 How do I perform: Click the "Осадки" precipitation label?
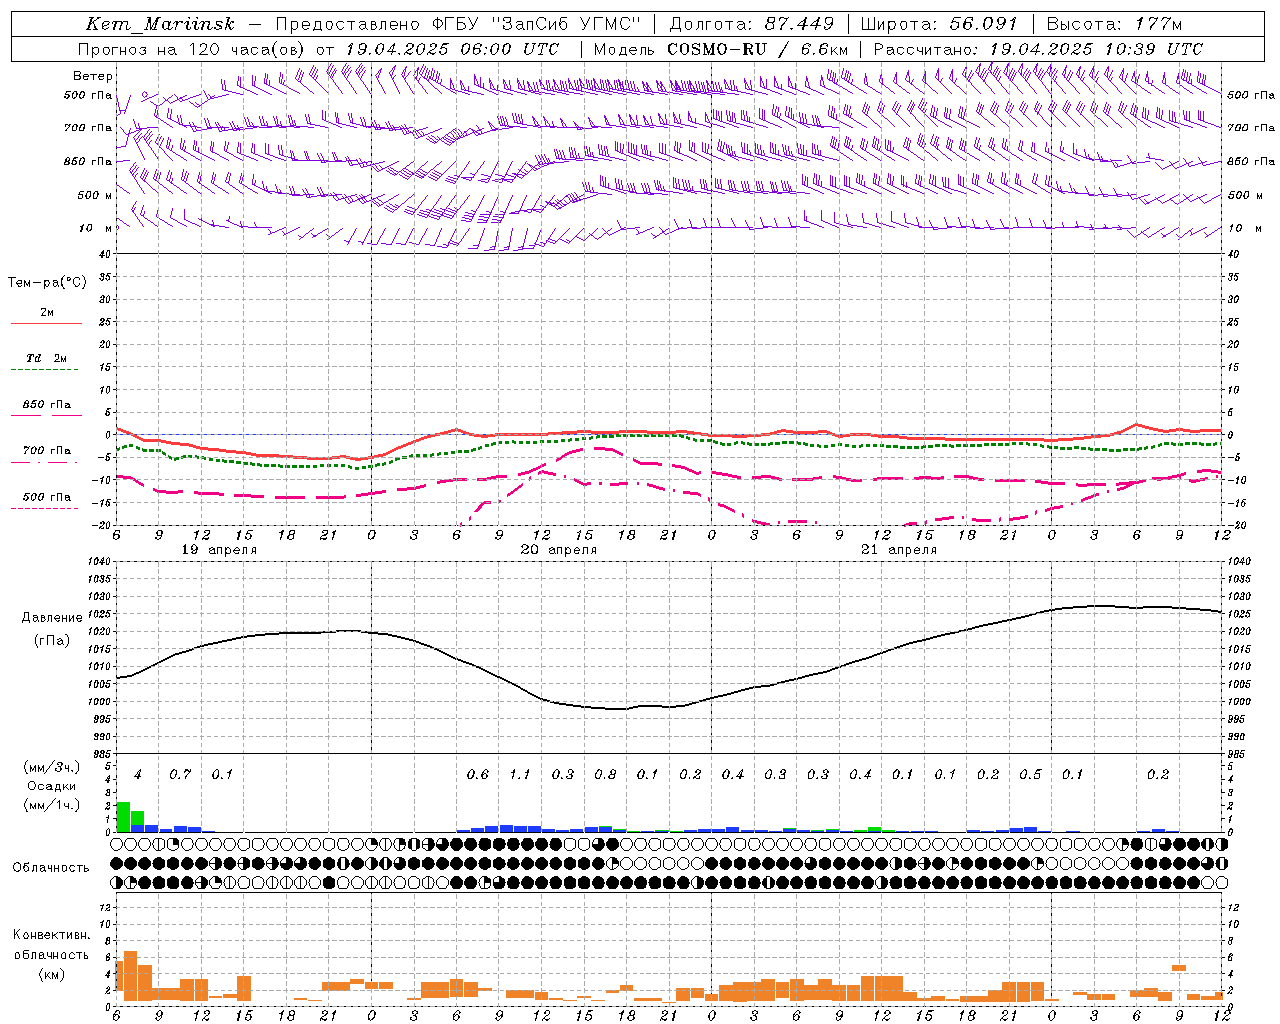pyautogui.click(x=52, y=786)
